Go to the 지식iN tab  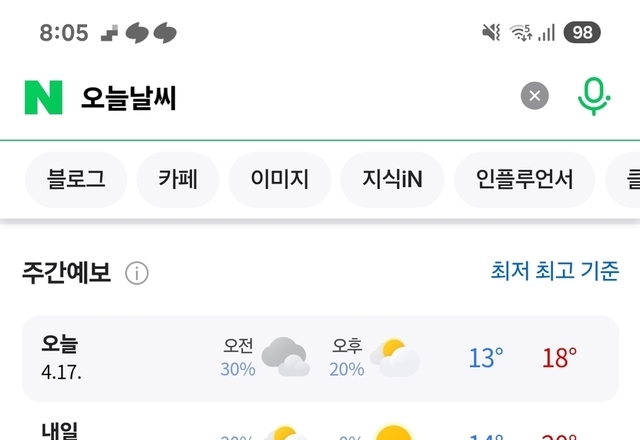click(392, 180)
